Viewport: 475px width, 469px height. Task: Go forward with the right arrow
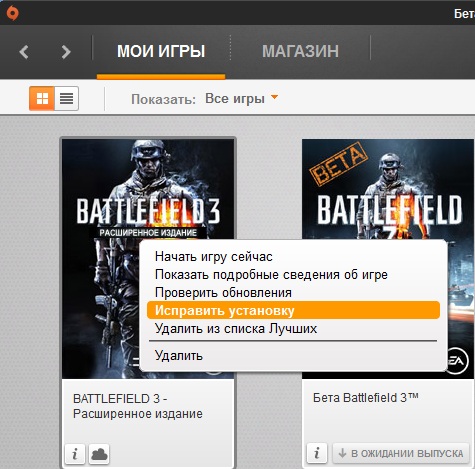click(x=66, y=52)
